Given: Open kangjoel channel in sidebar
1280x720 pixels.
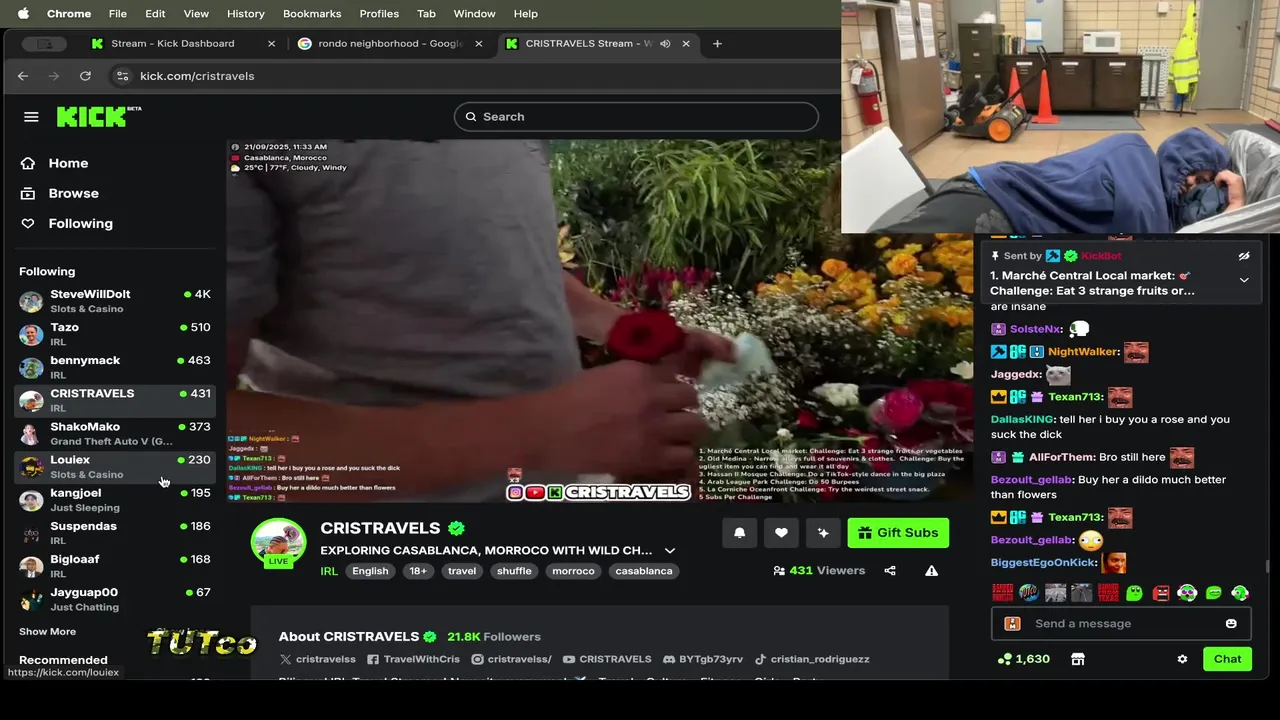Looking at the screenshot, I should [x=115, y=500].
